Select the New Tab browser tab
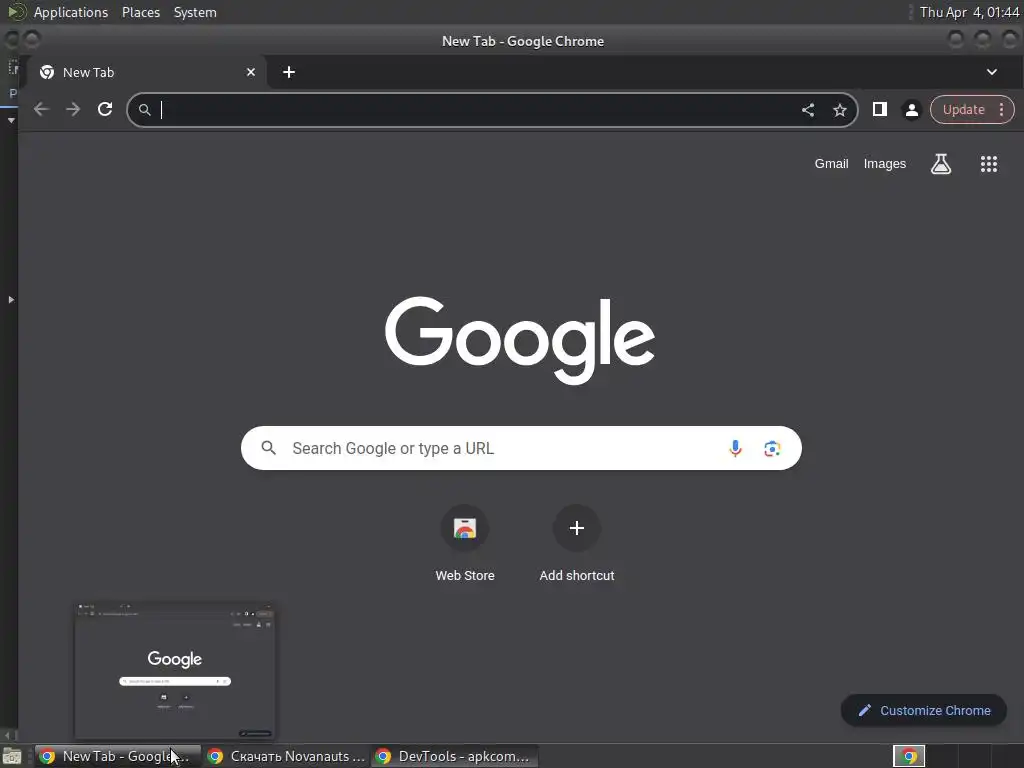 [x=147, y=72]
